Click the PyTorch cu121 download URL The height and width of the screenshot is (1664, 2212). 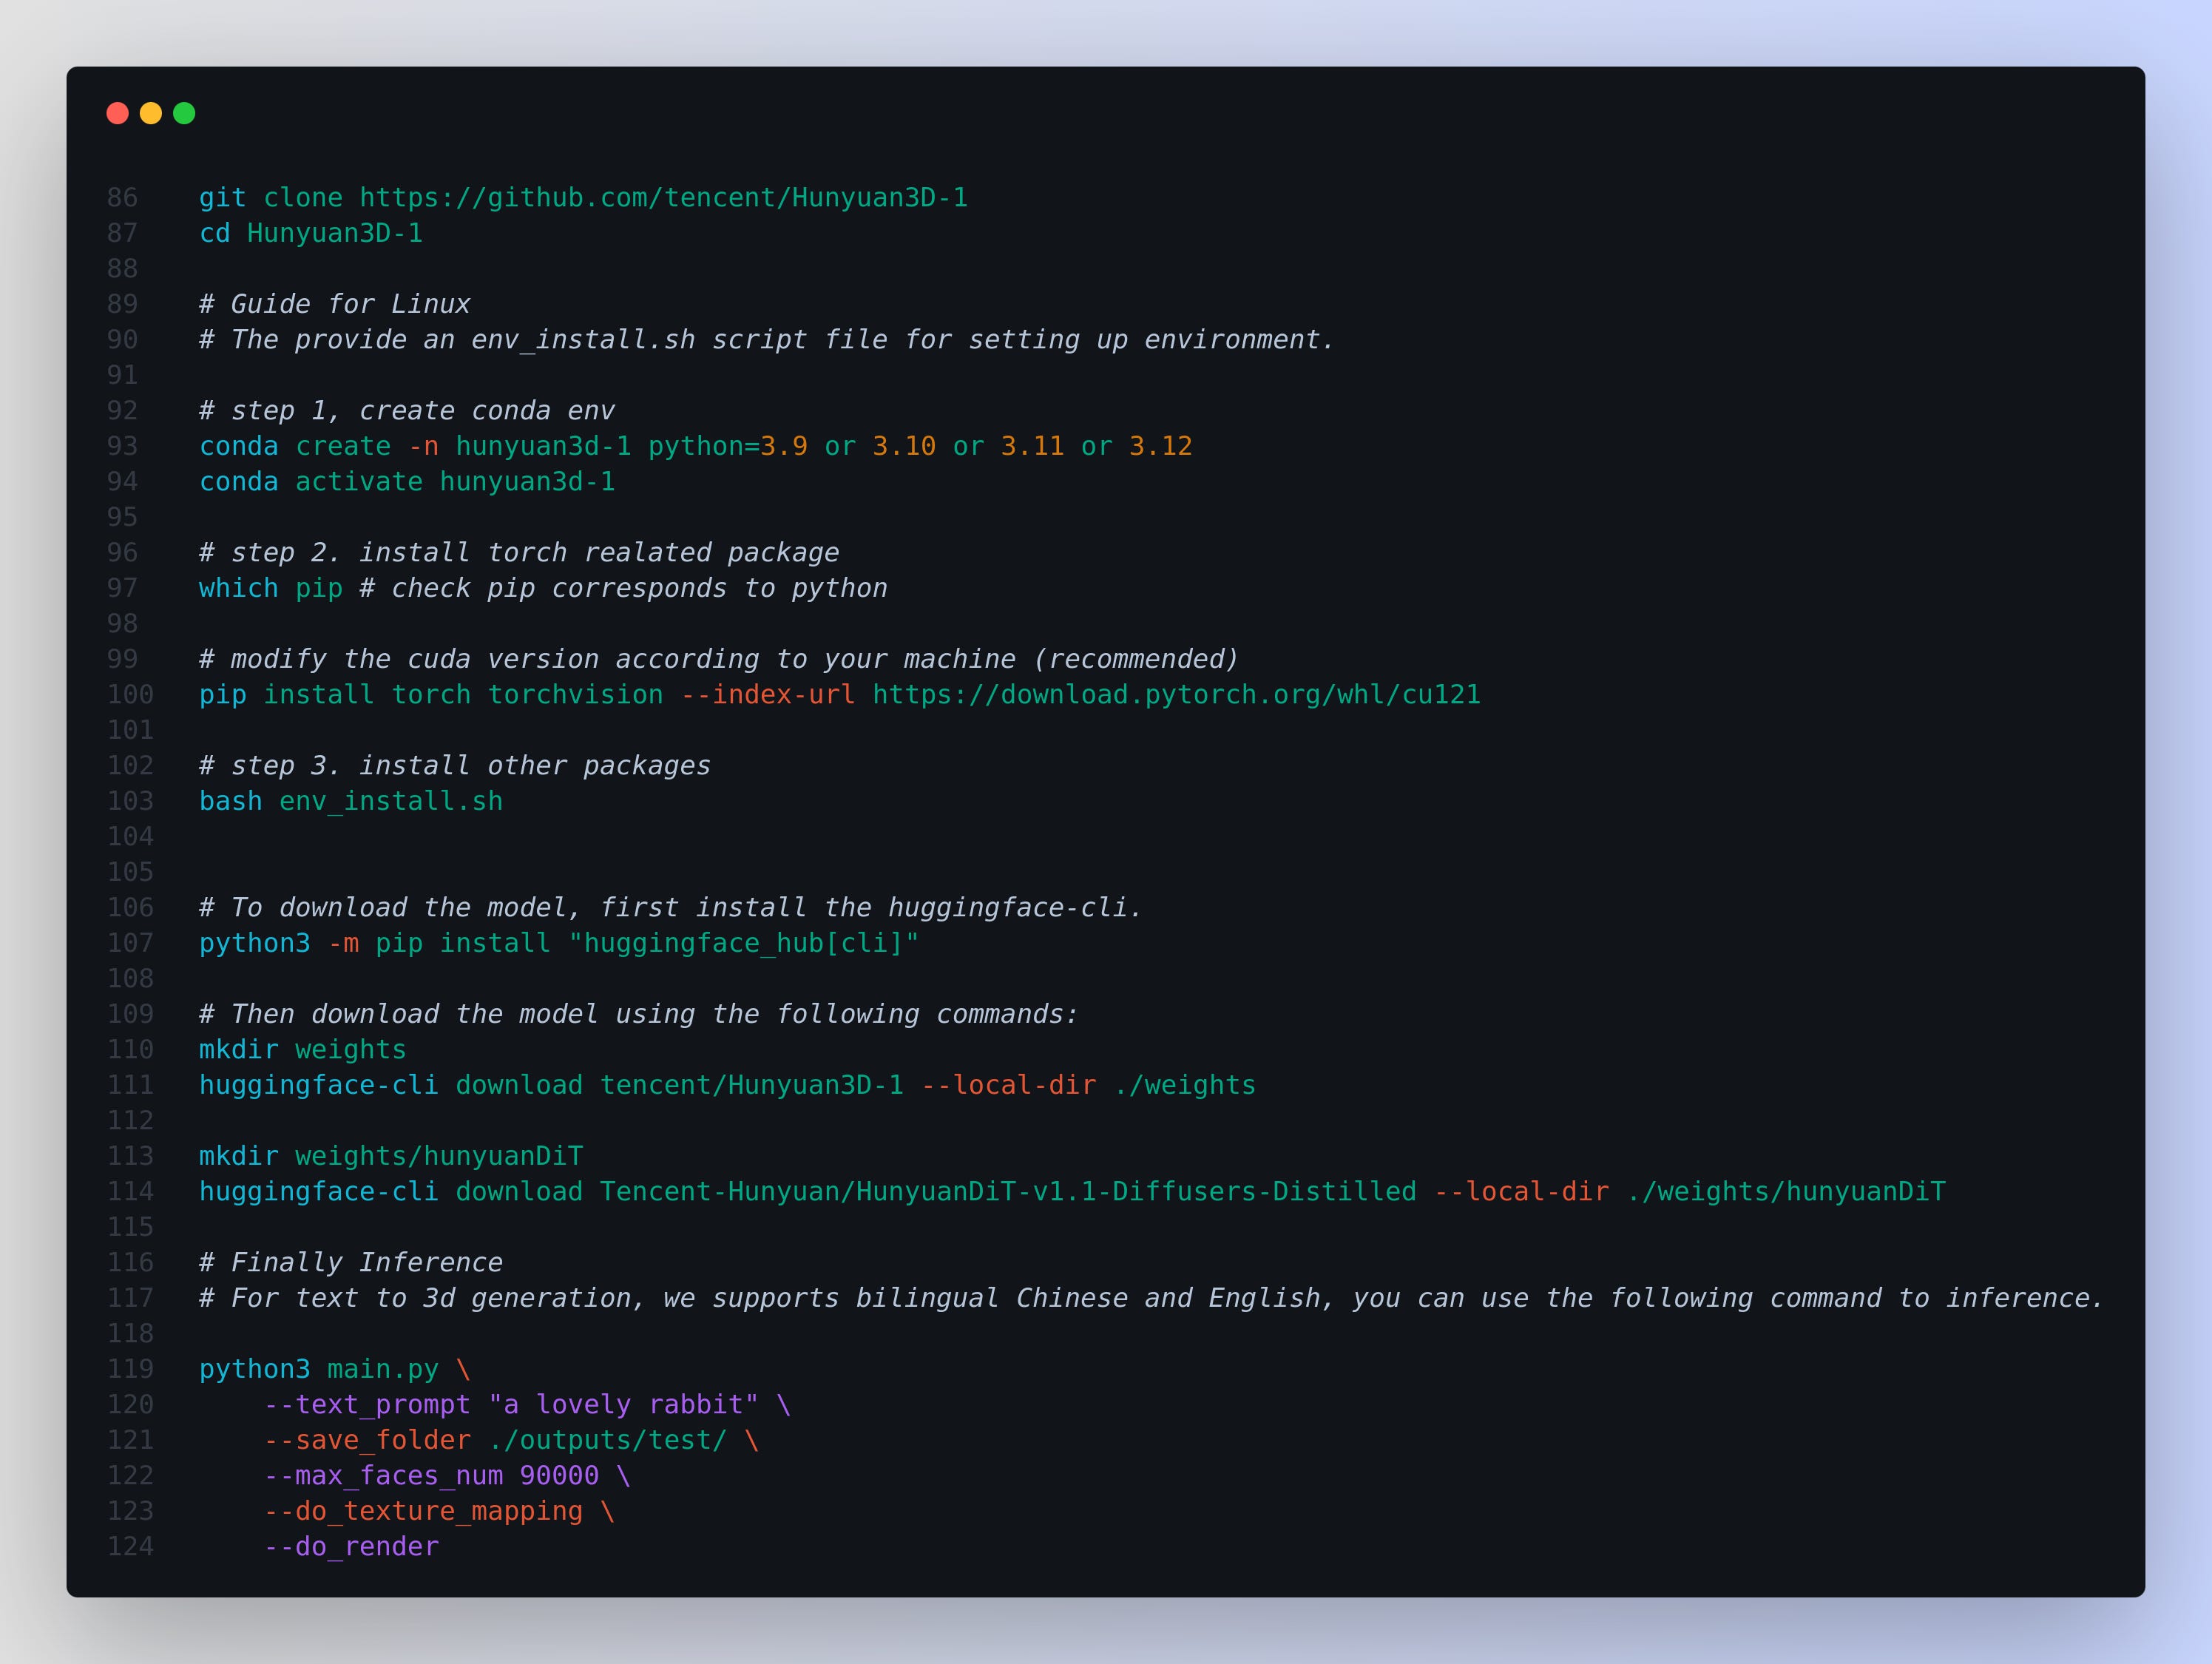1176,695
